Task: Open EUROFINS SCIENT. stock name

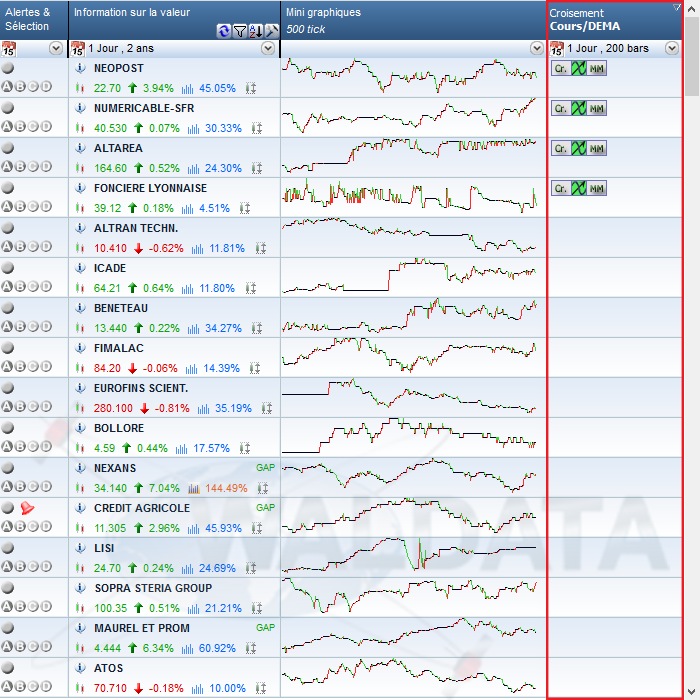Action: coord(141,388)
